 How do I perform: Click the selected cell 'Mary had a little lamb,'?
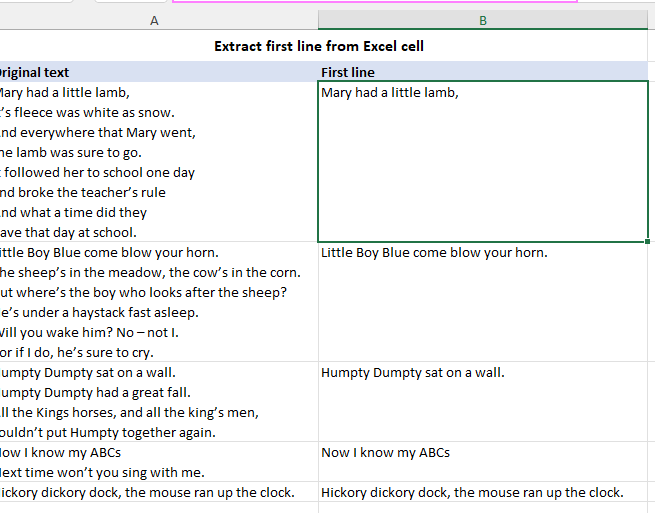pos(484,160)
